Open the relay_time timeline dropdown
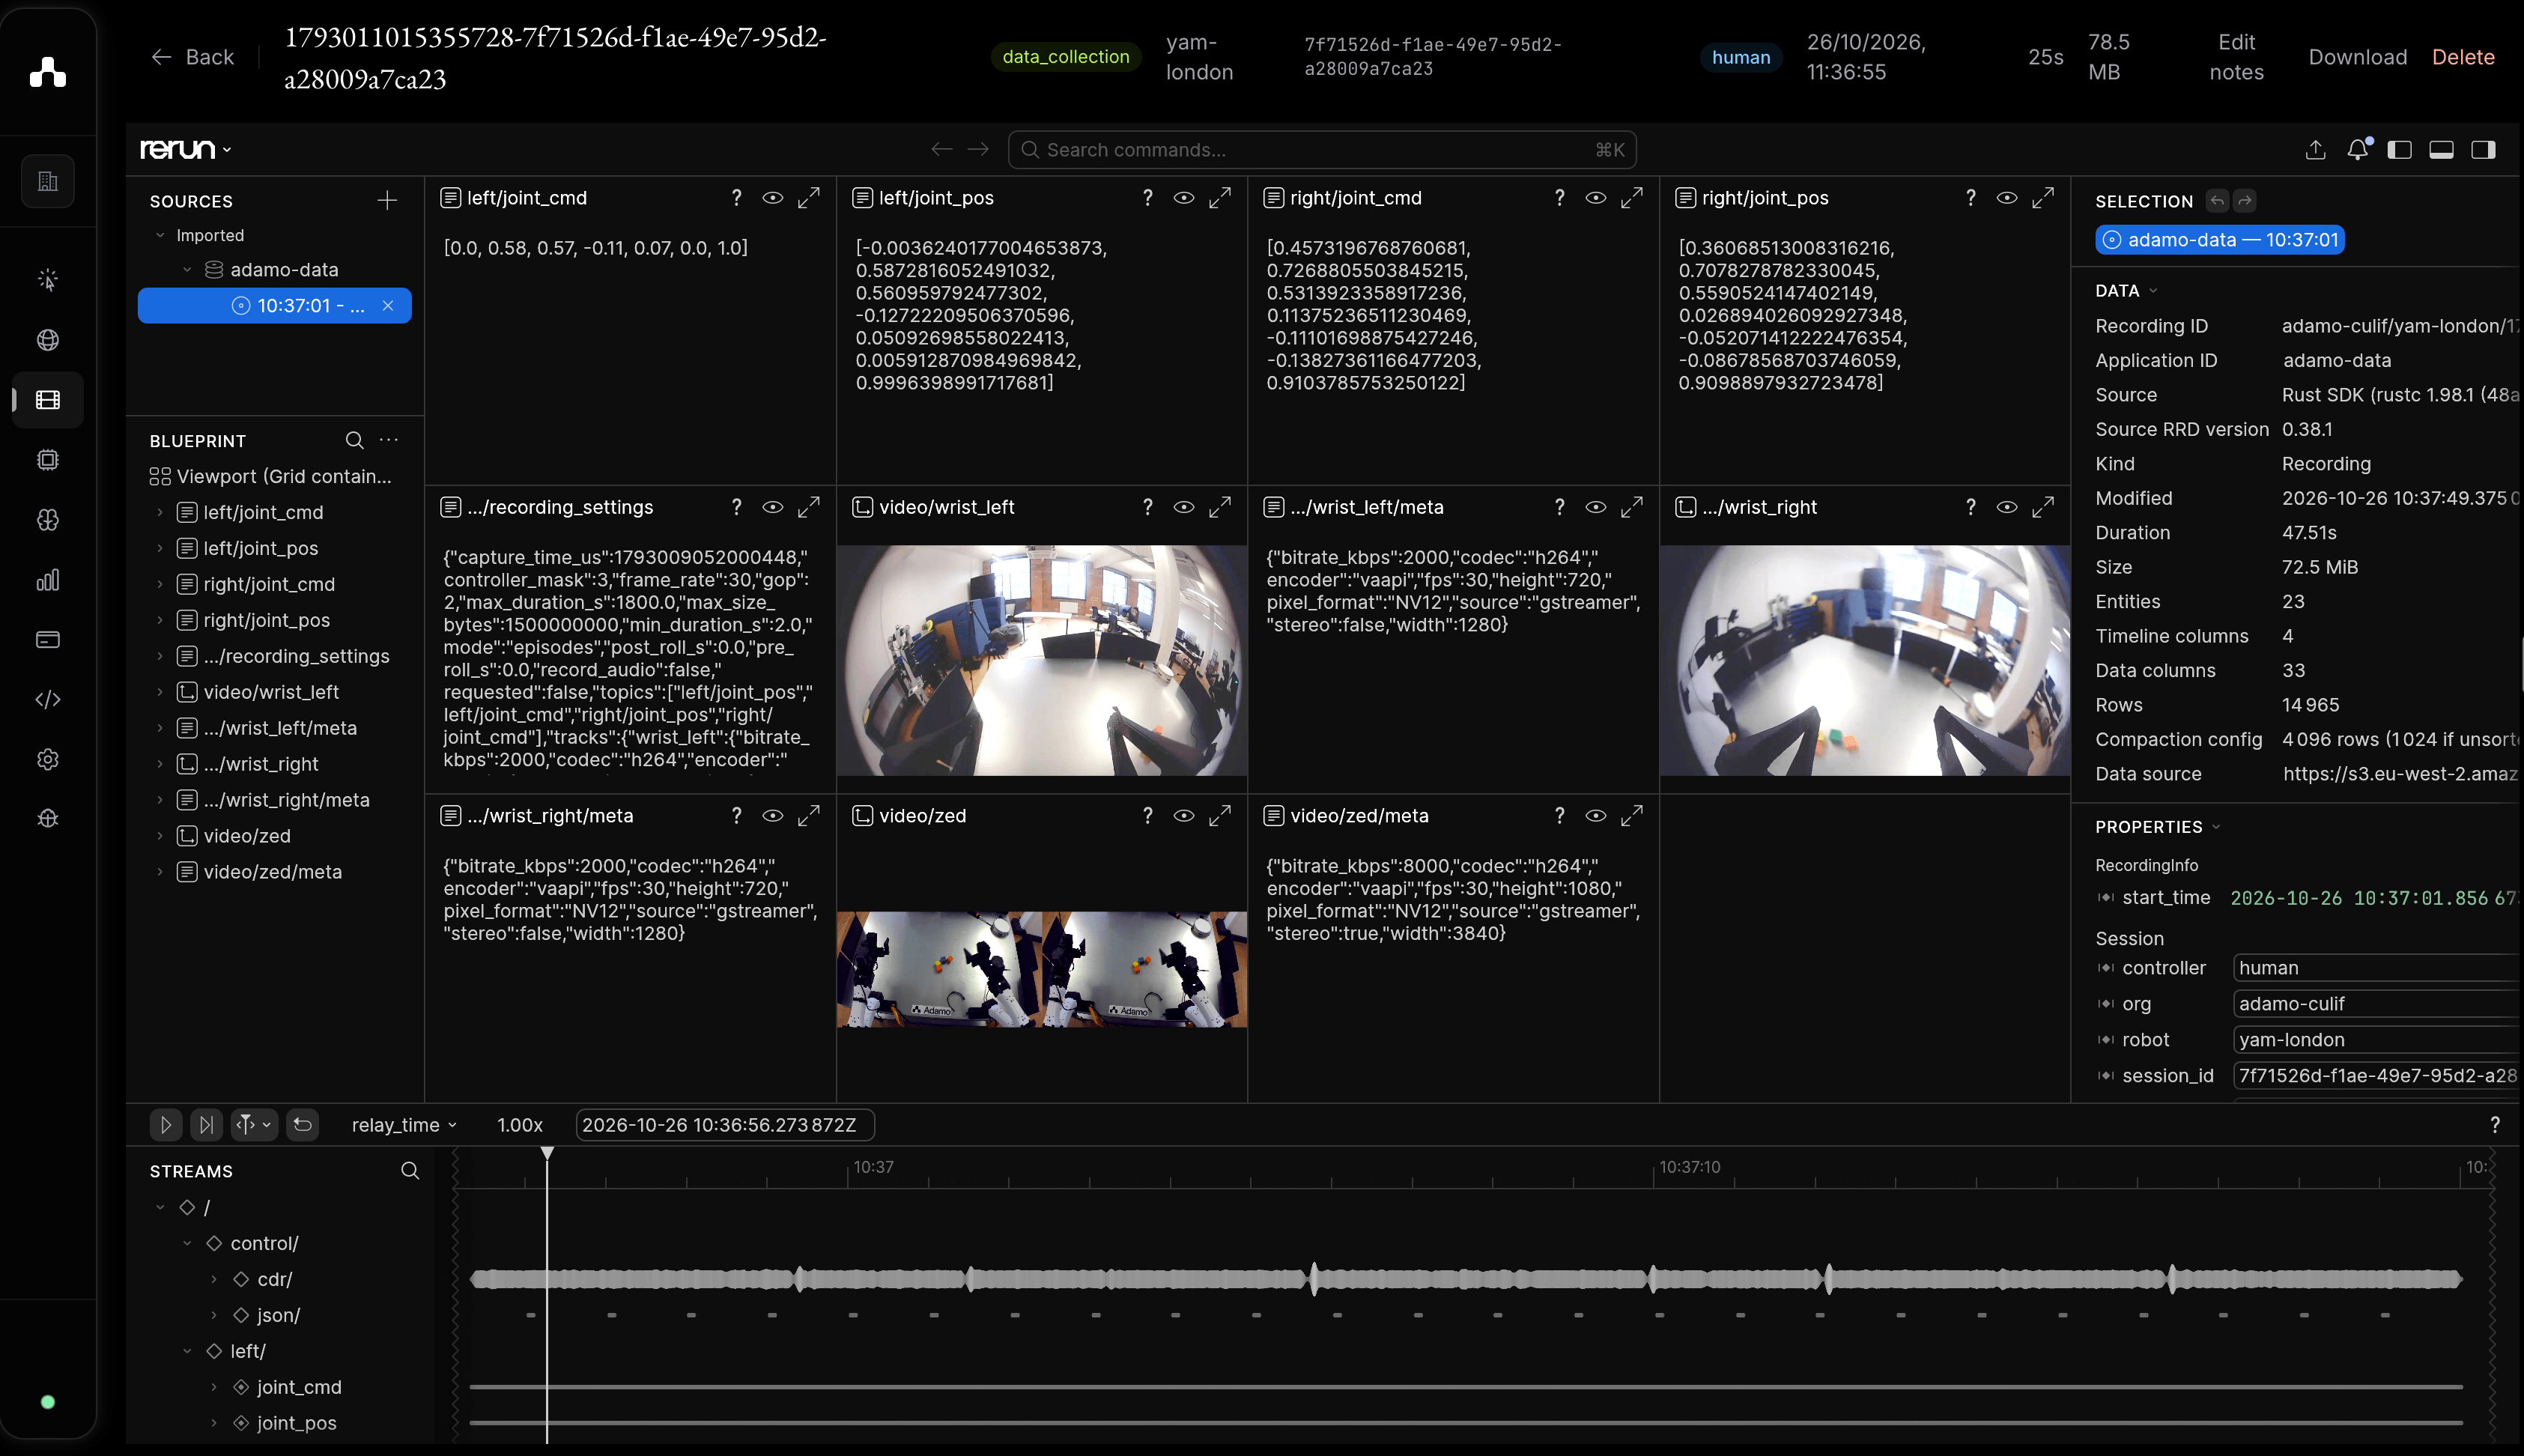The image size is (2524, 1456). coord(404,1125)
